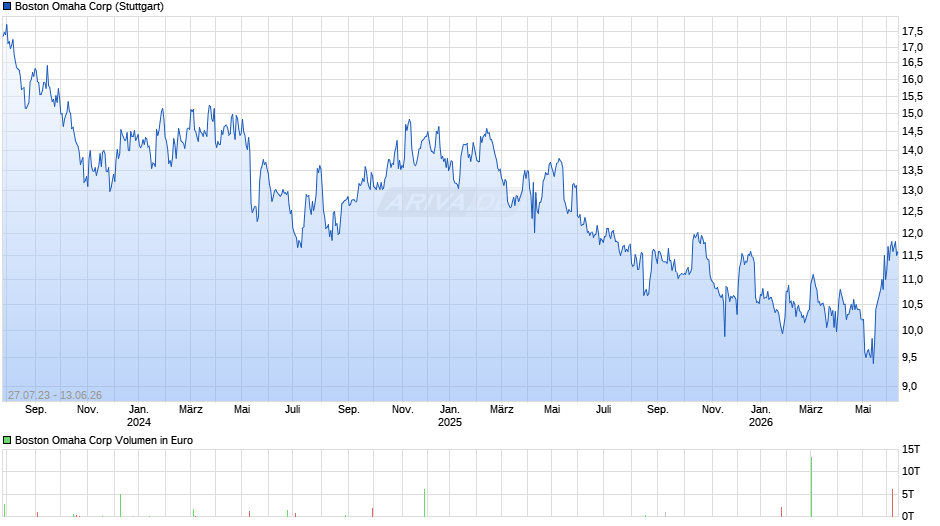Click the 11,0 price axis label

(x=912, y=279)
